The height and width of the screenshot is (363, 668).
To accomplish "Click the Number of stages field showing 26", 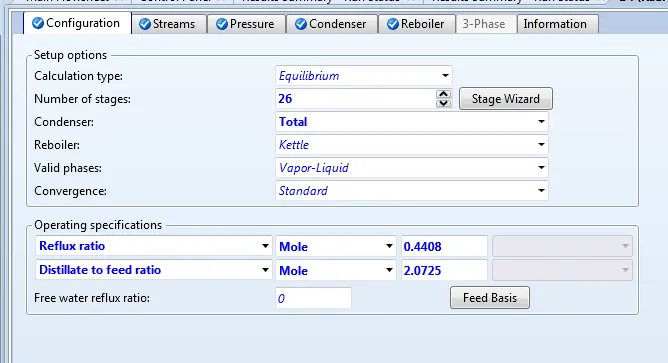I will click(x=356, y=99).
